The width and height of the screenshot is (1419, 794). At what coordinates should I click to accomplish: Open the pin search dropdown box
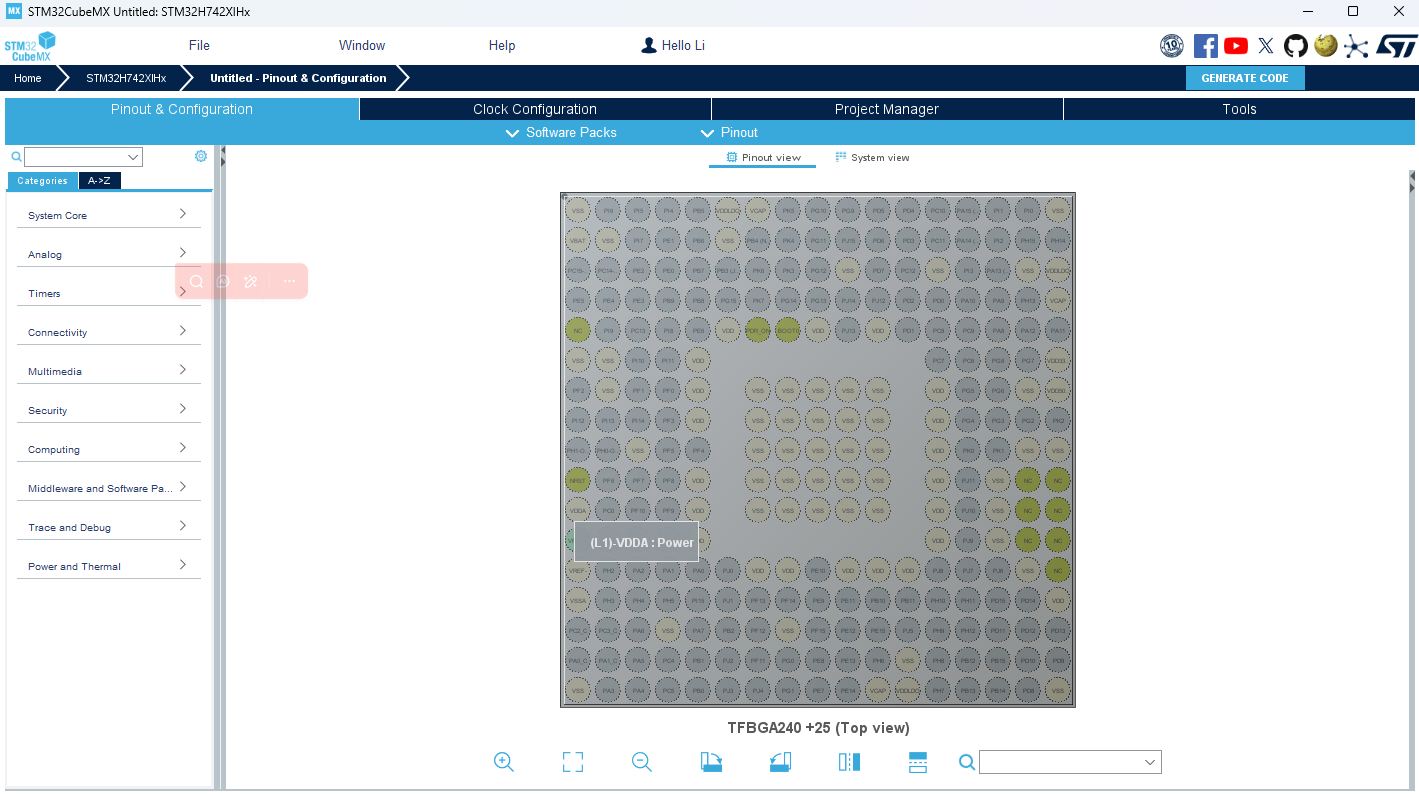pyautogui.click(x=1070, y=762)
